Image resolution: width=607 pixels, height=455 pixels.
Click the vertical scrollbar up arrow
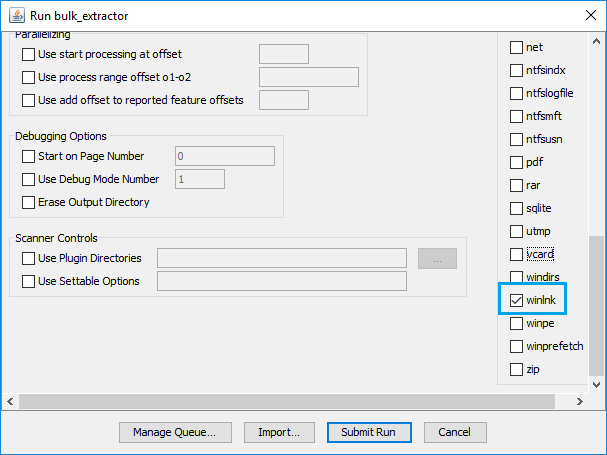coord(597,41)
